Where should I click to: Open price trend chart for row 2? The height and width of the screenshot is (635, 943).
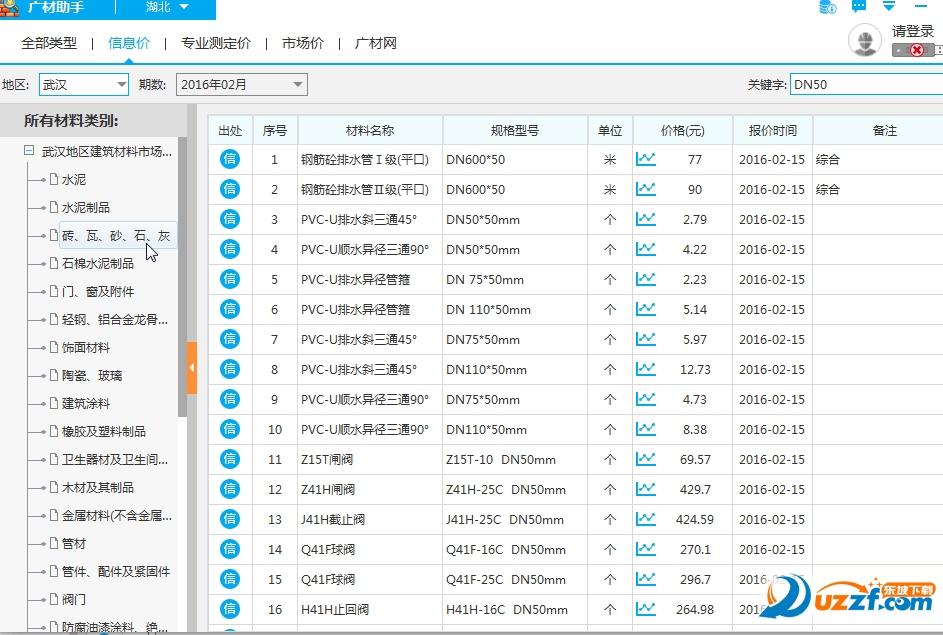tap(645, 189)
